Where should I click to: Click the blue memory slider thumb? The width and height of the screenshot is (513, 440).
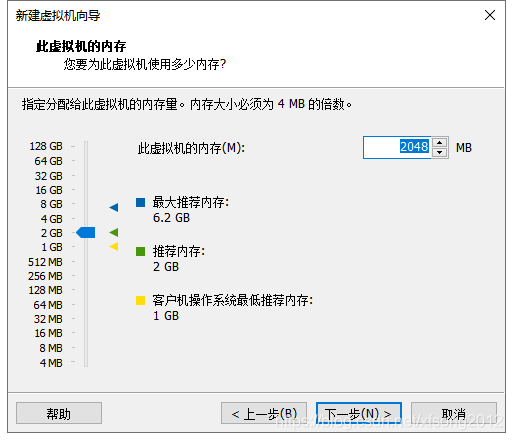pyautogui.click(x=86, y=232)
